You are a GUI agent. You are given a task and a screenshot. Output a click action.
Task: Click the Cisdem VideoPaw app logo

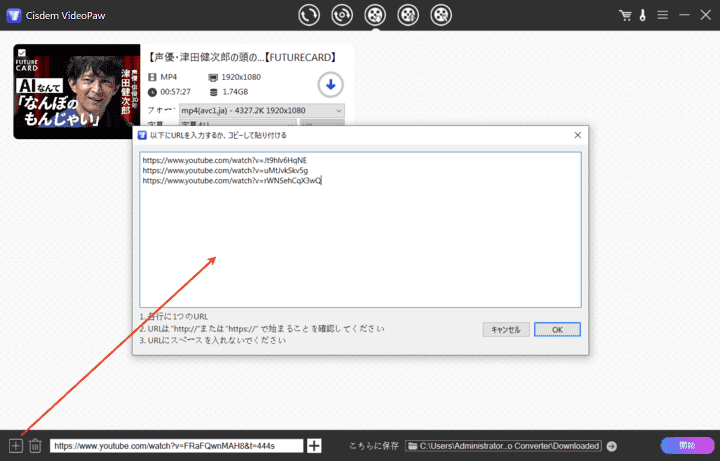[14, 16]
